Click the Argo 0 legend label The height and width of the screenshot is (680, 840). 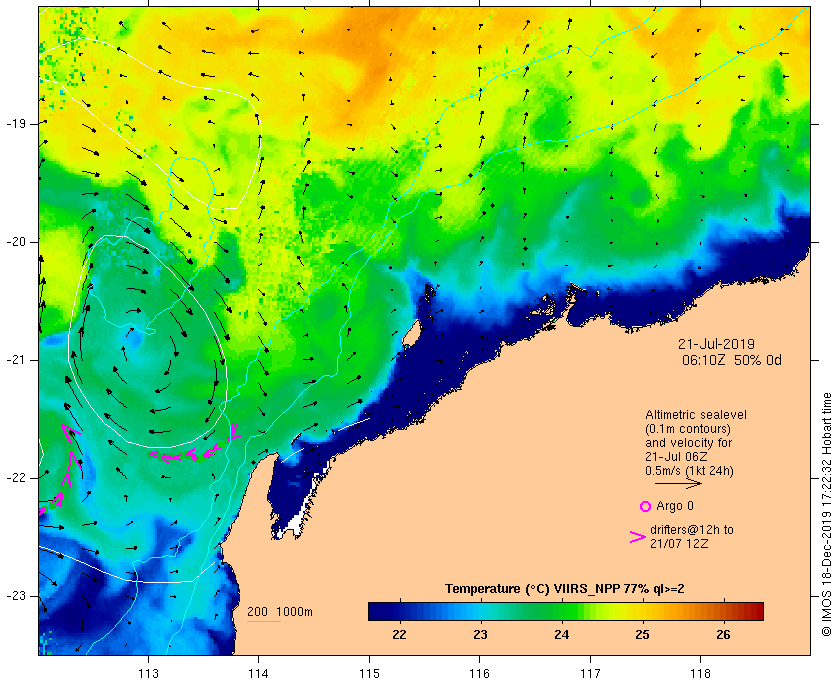tap(675, 506)
